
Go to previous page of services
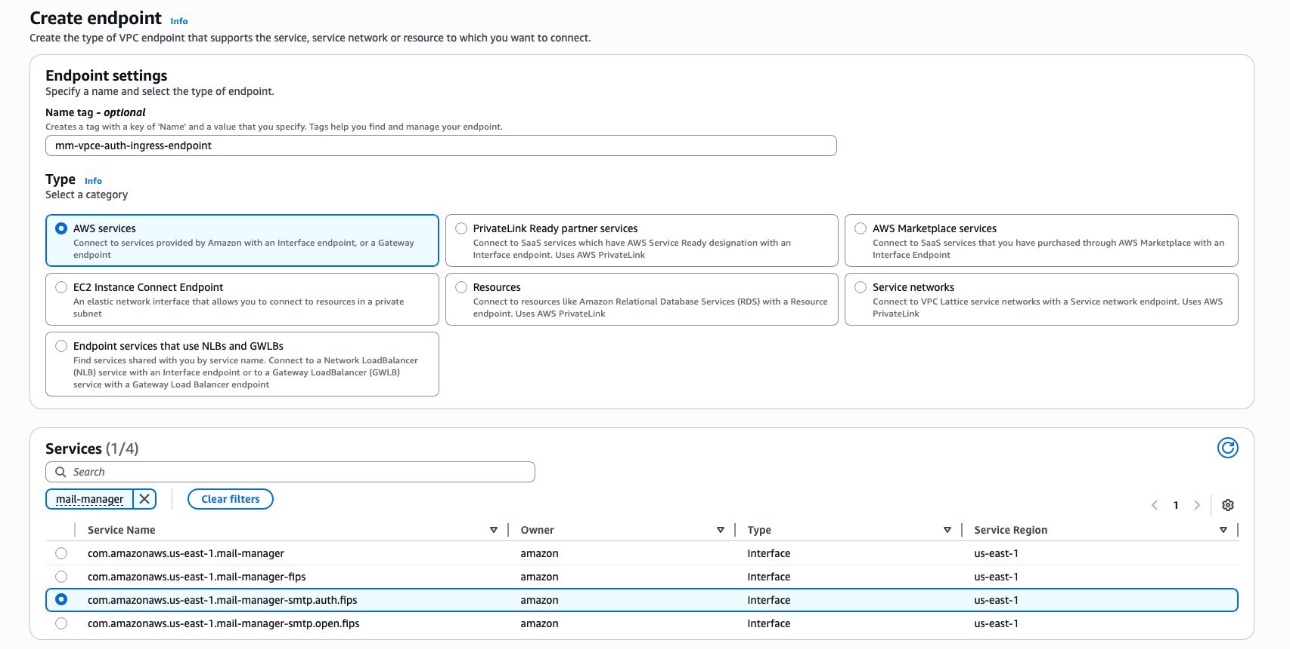(1154, 505)
